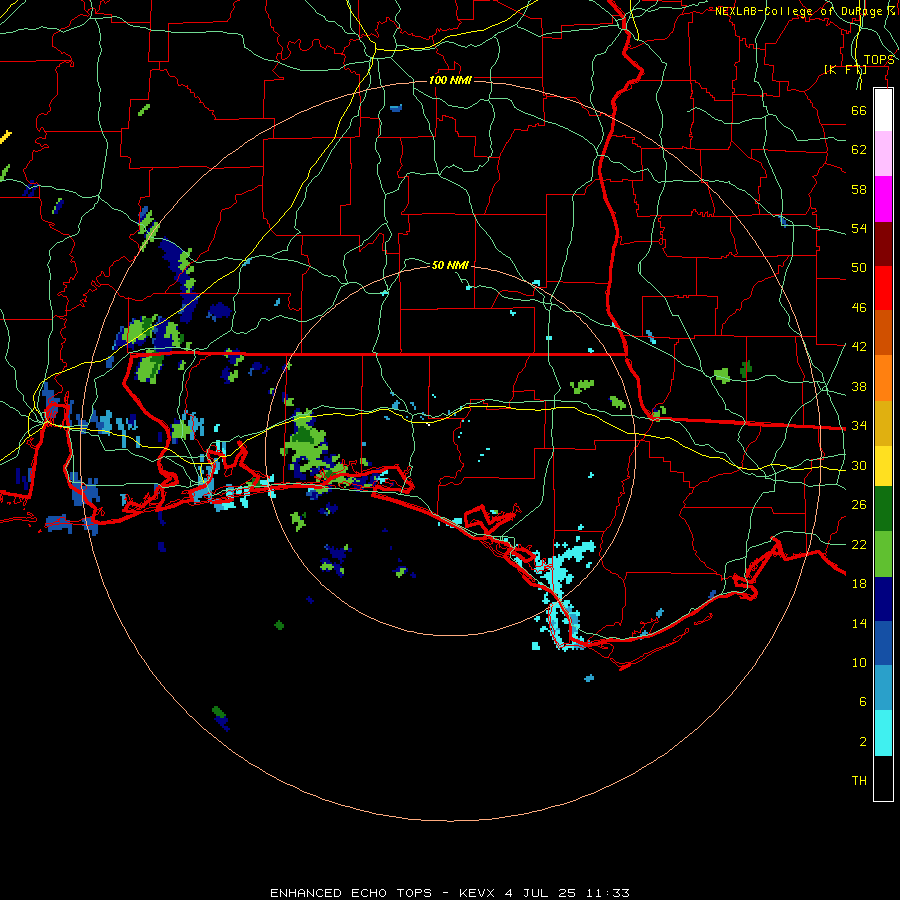900x900 pixels.
Task: Click the light blue legend band
Action: (883, 688)
